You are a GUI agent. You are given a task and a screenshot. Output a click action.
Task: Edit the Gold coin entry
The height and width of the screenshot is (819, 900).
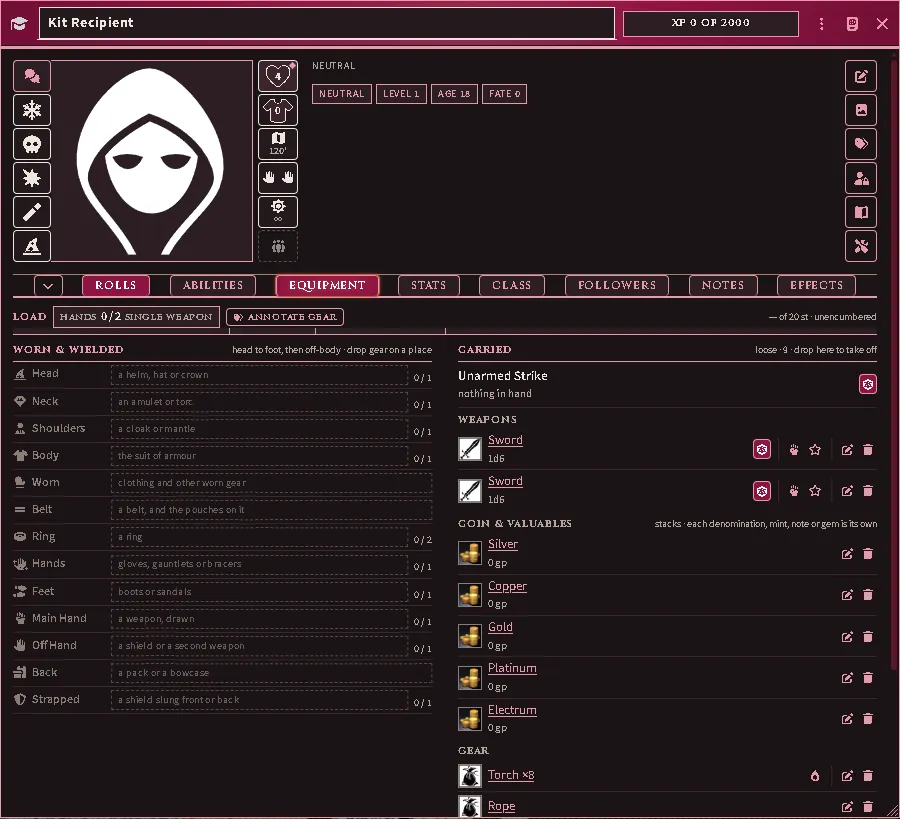[847, 636]
